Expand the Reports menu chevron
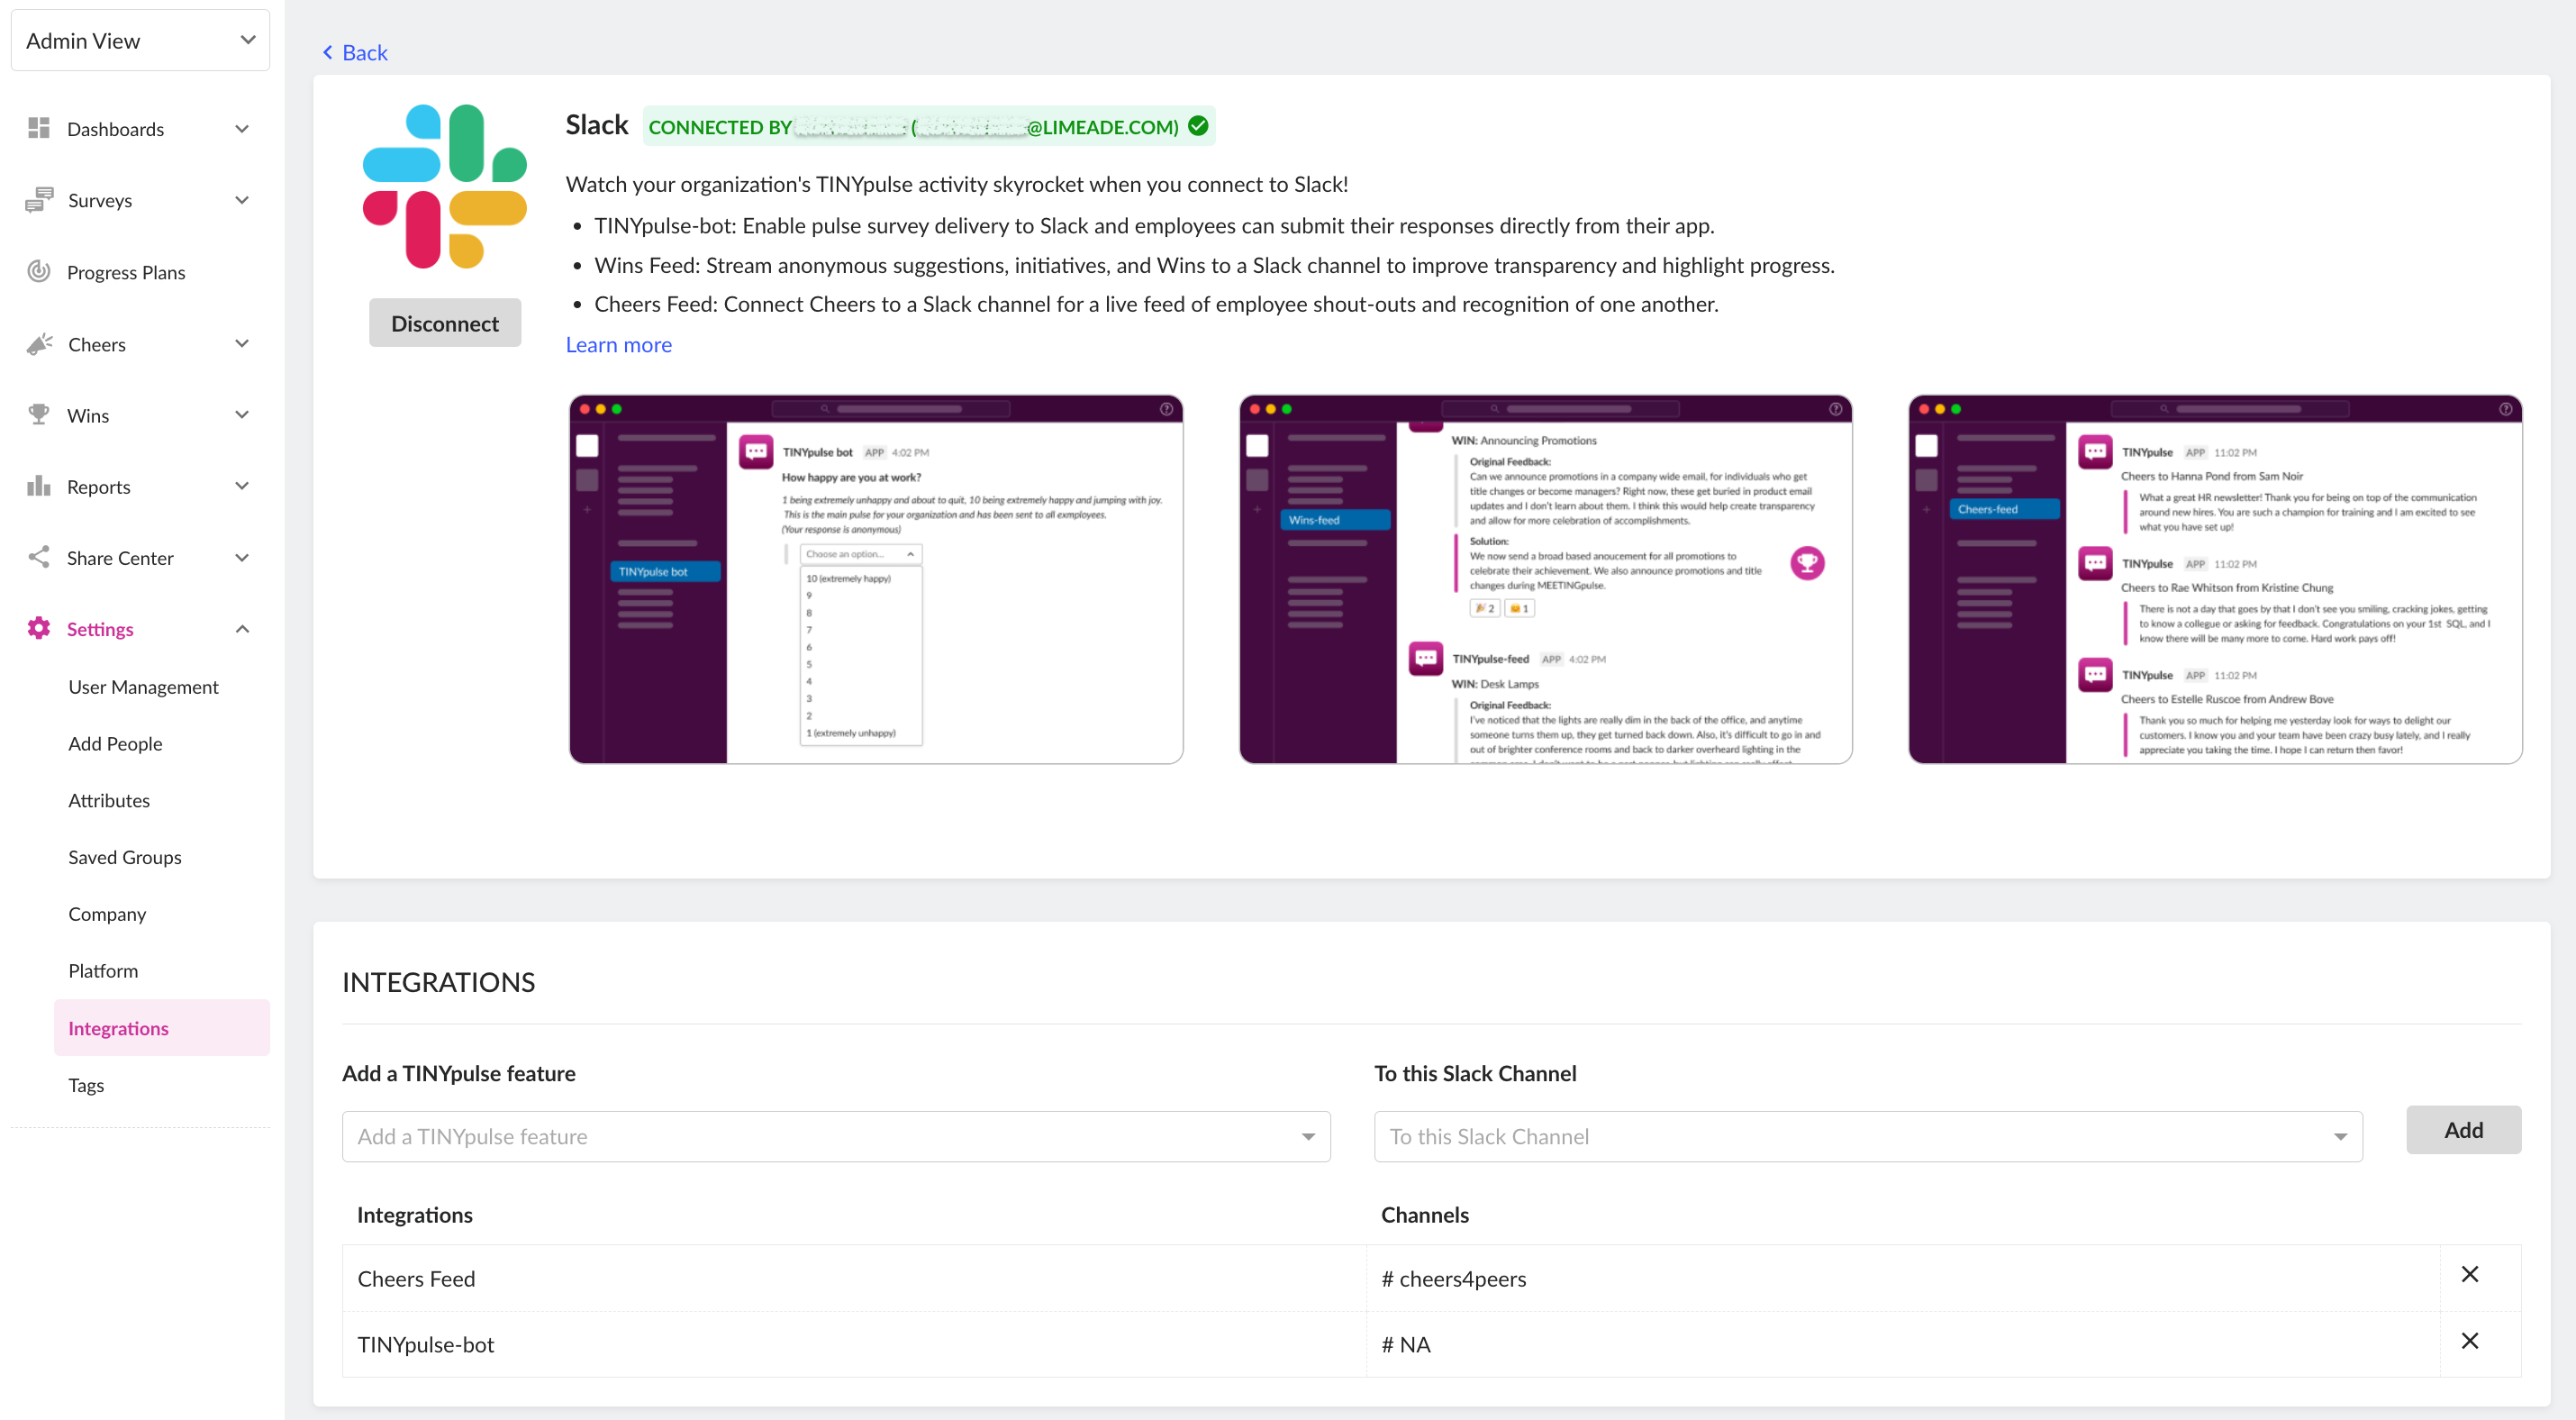Screen dimensions: 2576x1420 (242, 487)
